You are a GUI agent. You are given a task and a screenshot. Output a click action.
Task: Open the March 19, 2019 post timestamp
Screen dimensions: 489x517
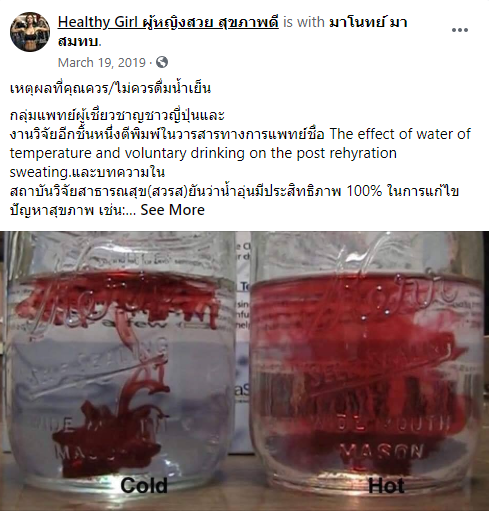click(x=102, y=63)
